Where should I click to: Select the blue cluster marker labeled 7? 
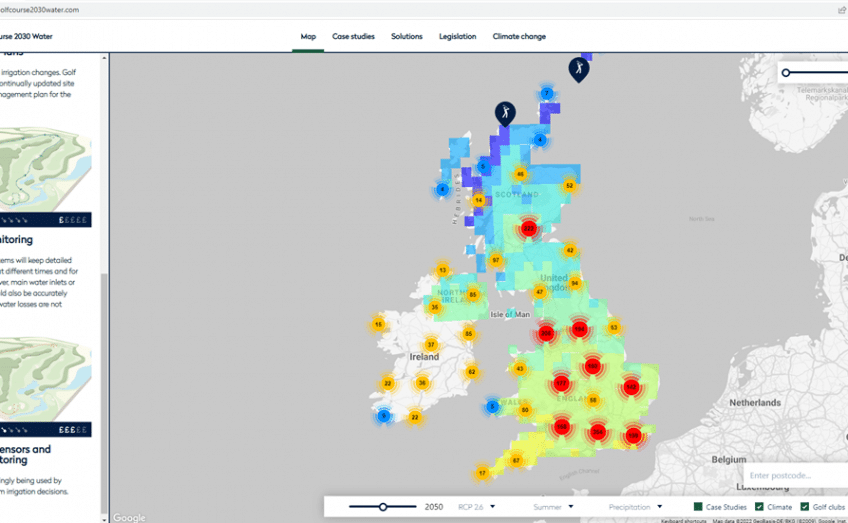(546, 93)
